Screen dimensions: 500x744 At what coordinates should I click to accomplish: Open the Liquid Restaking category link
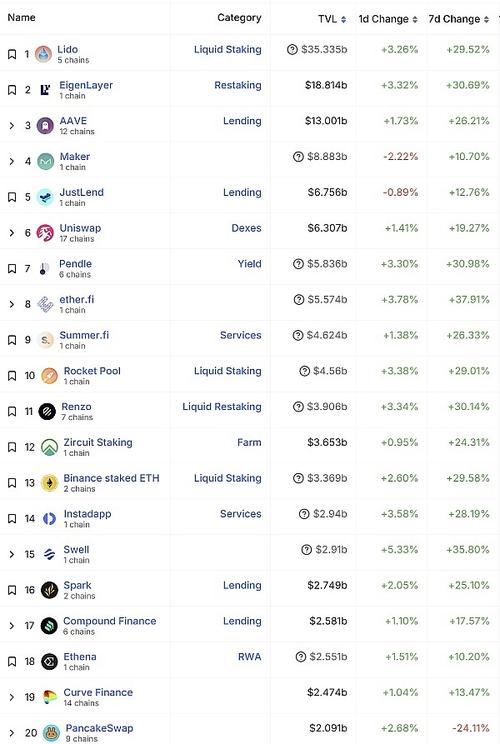[222, 407]
